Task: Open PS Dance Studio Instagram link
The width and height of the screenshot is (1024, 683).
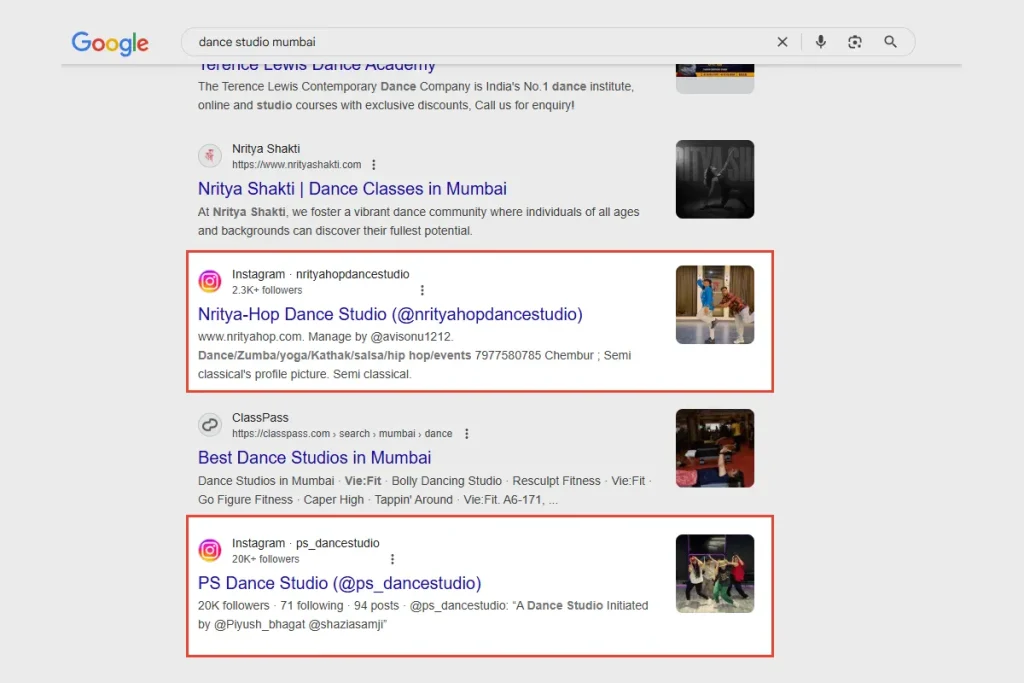Action: [x=340, y=583]
